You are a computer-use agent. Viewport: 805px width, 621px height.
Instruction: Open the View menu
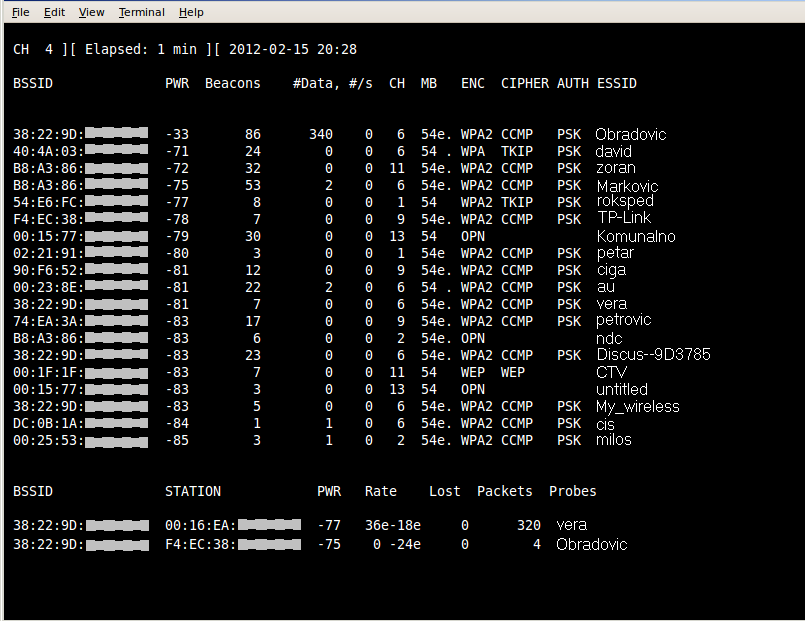tap(91, 12)
